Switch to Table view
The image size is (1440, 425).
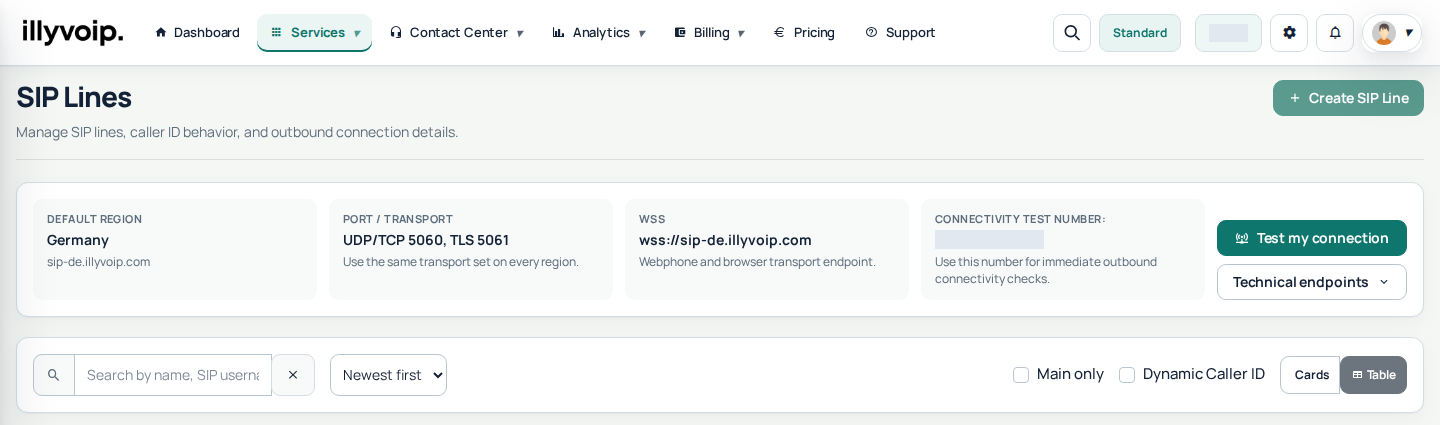(x=1374, y=375)
